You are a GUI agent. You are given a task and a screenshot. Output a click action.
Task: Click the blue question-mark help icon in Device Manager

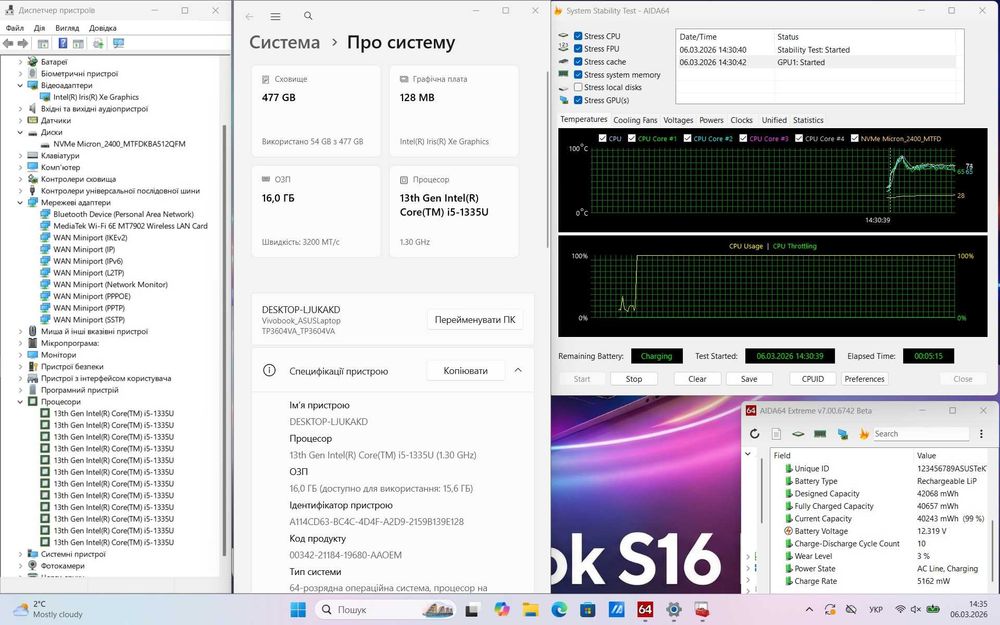[x=62, y=43]
